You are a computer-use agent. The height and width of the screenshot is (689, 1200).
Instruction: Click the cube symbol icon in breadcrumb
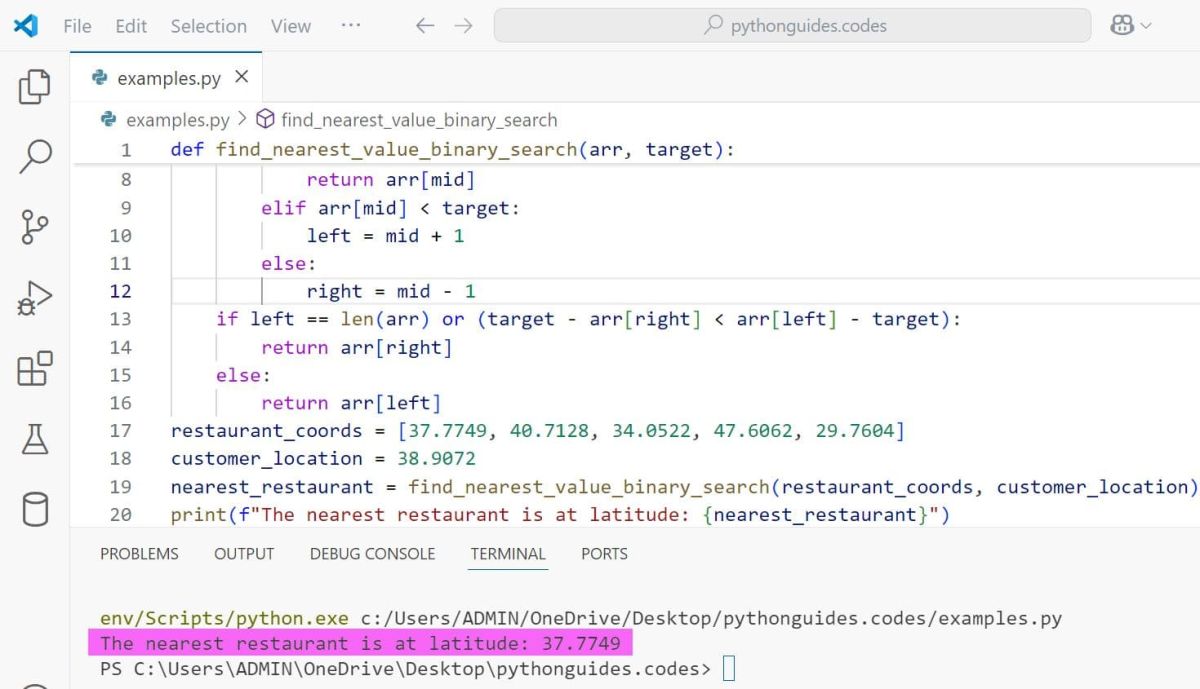[265, 120]
